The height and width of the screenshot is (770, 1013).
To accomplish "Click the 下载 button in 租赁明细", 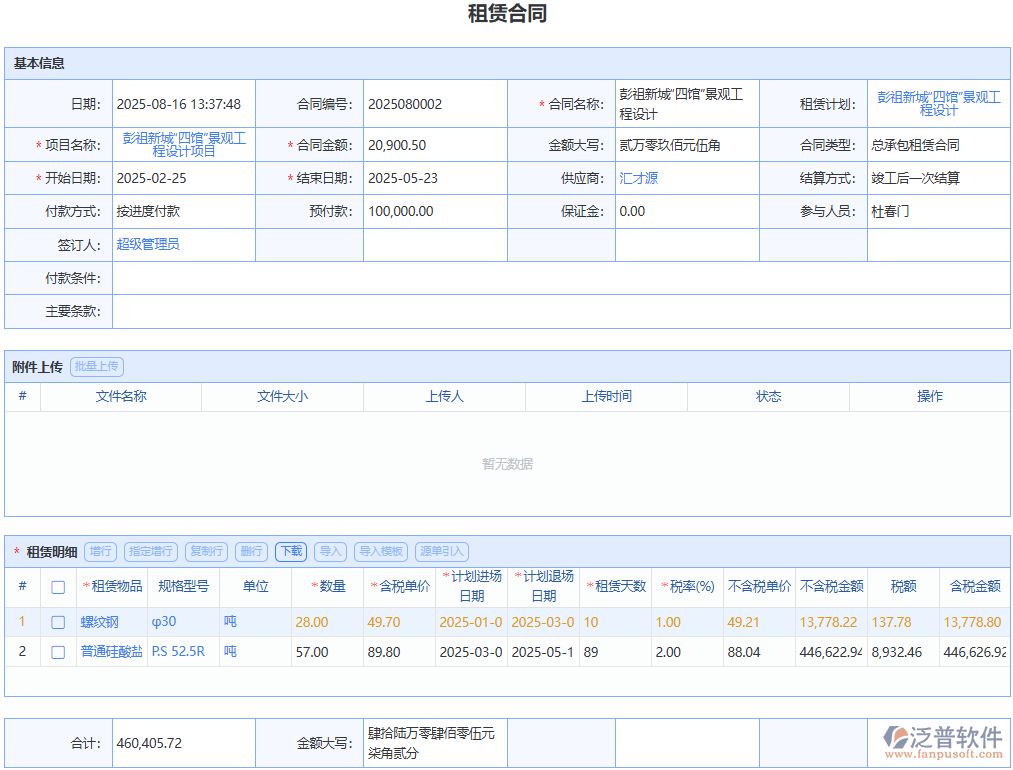I will (x=290, y=551).
